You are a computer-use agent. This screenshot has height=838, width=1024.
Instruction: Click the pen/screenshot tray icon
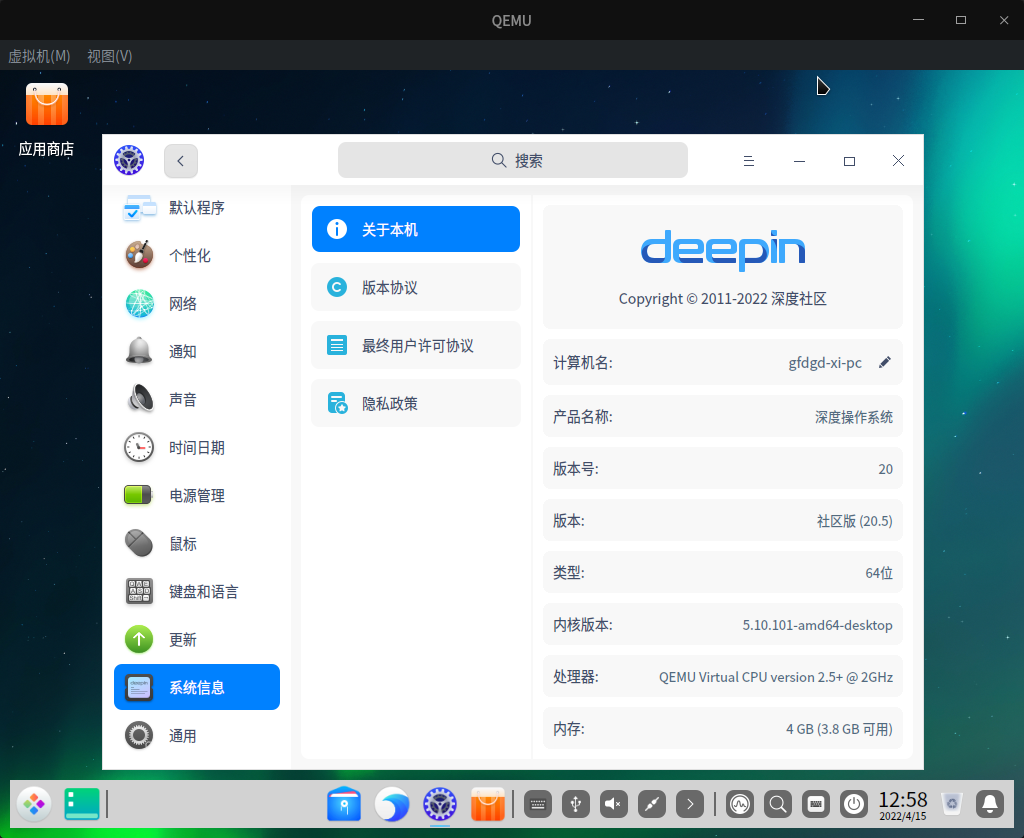pos(652,804)
